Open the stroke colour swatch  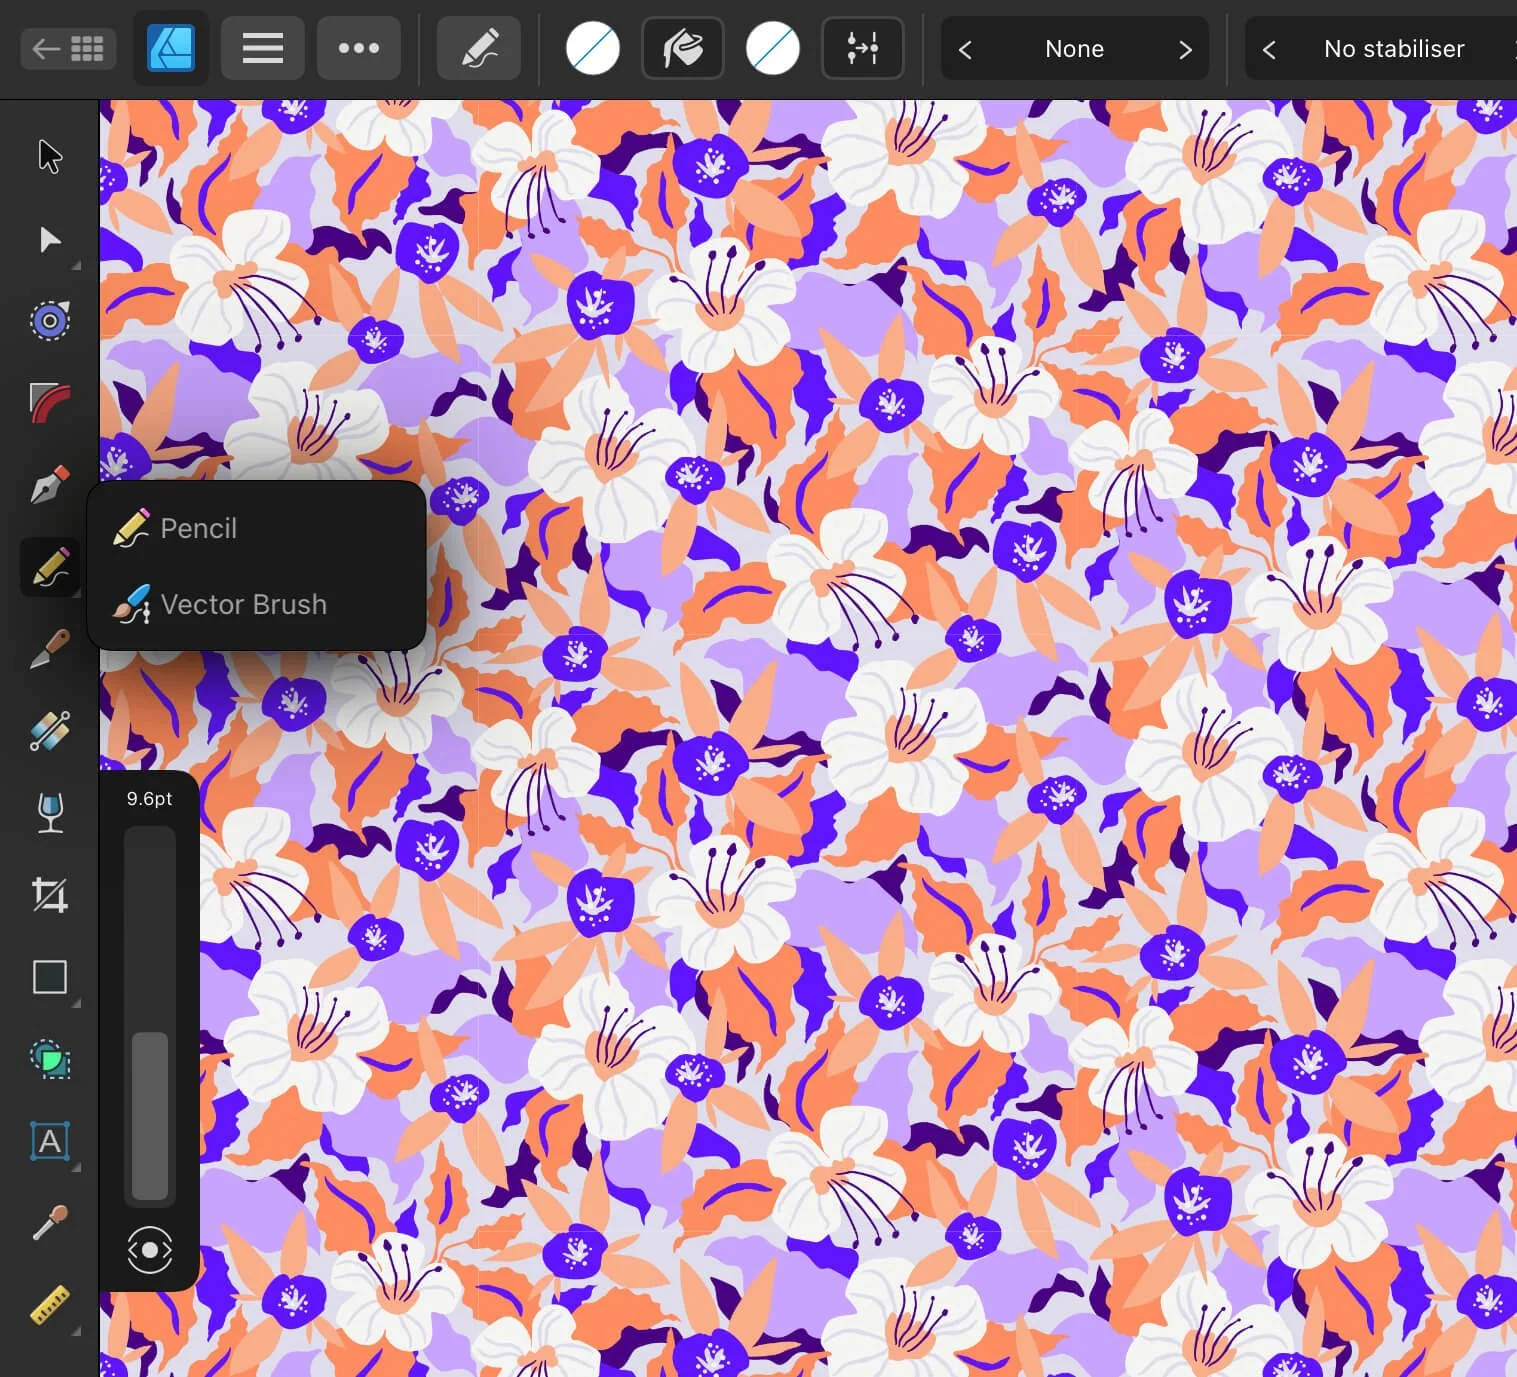[x=592, y=48]
